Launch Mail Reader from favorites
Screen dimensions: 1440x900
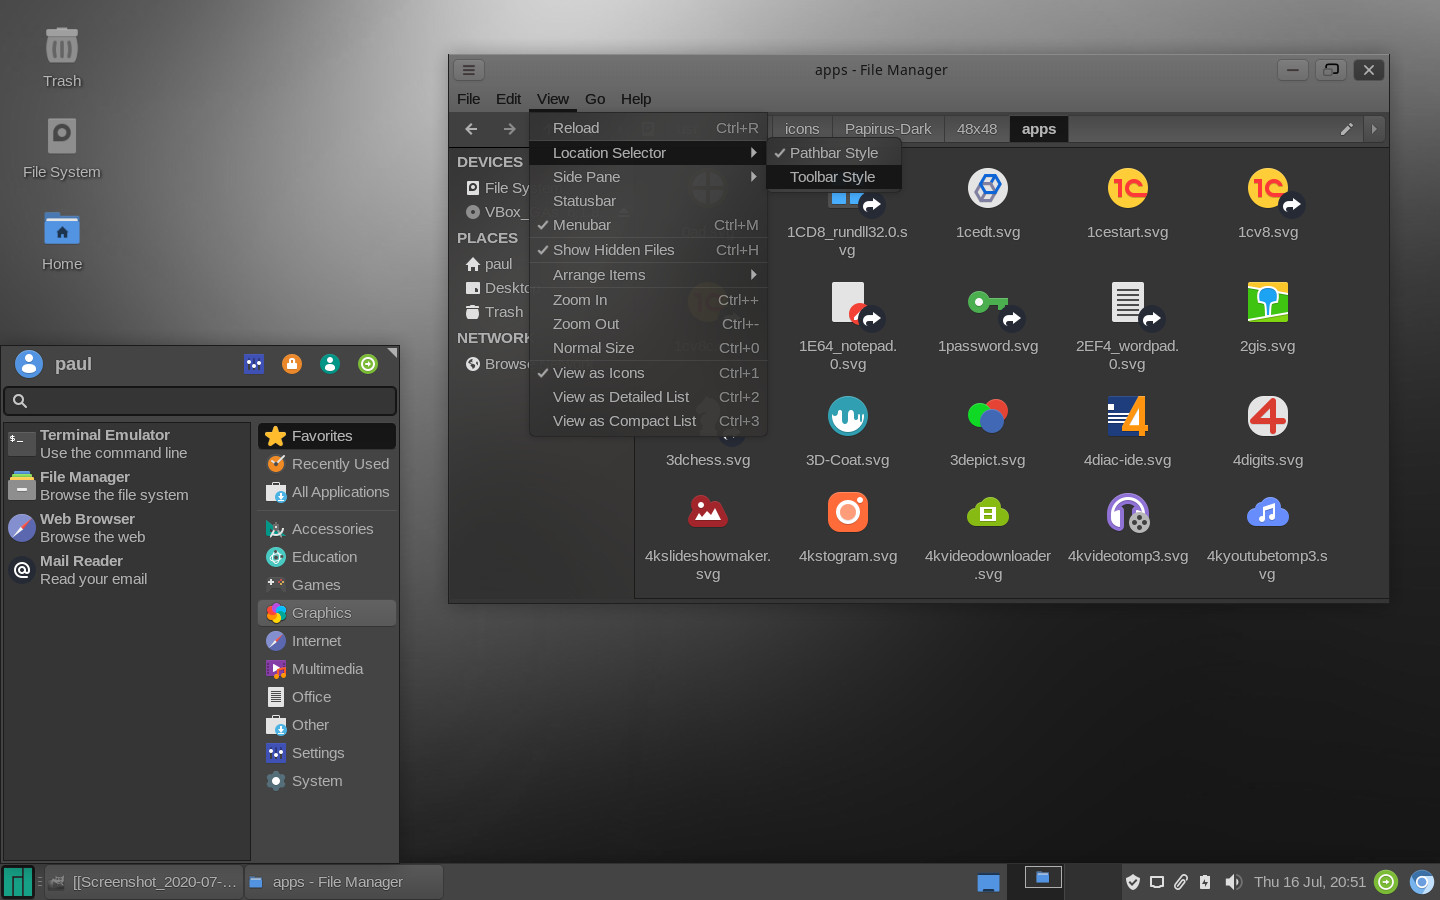[x=126, y=570]
